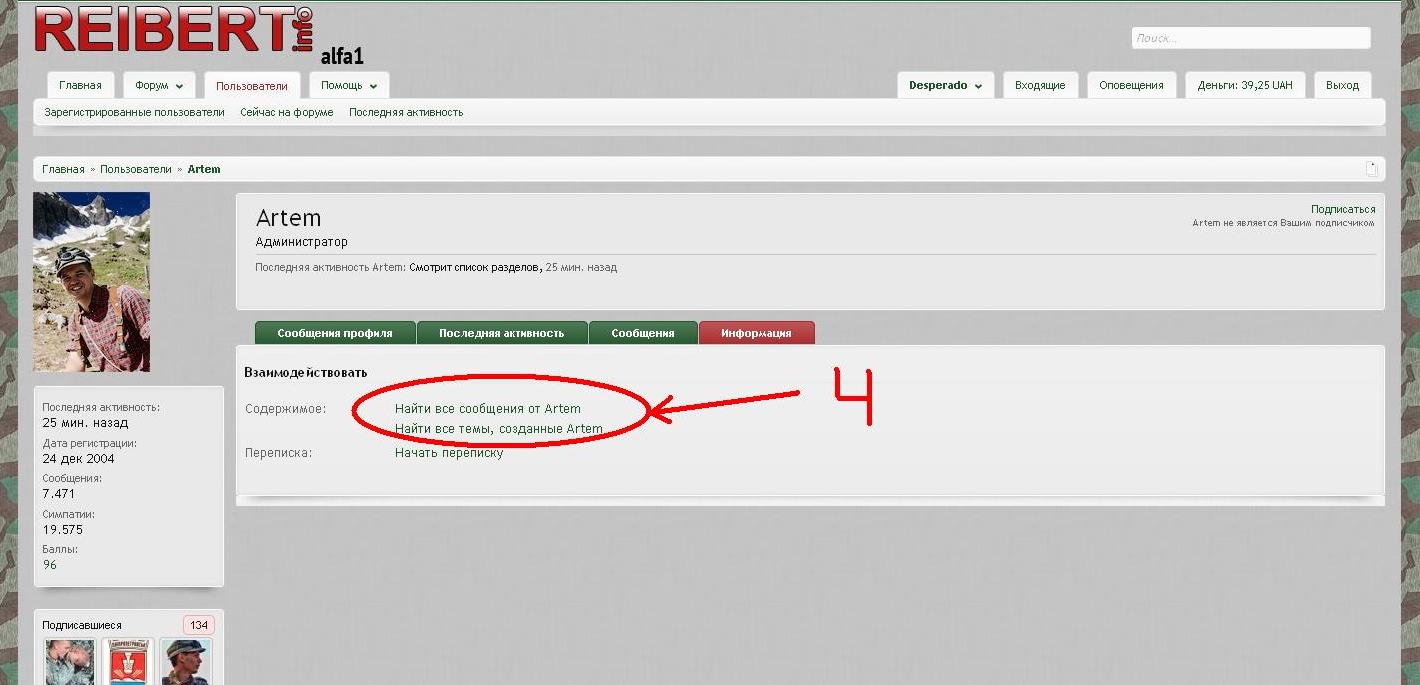Viewport: 1420px width, 685px height.
Task: Switch to Сообщения профиля tab
Action: [x=335, y=333]
